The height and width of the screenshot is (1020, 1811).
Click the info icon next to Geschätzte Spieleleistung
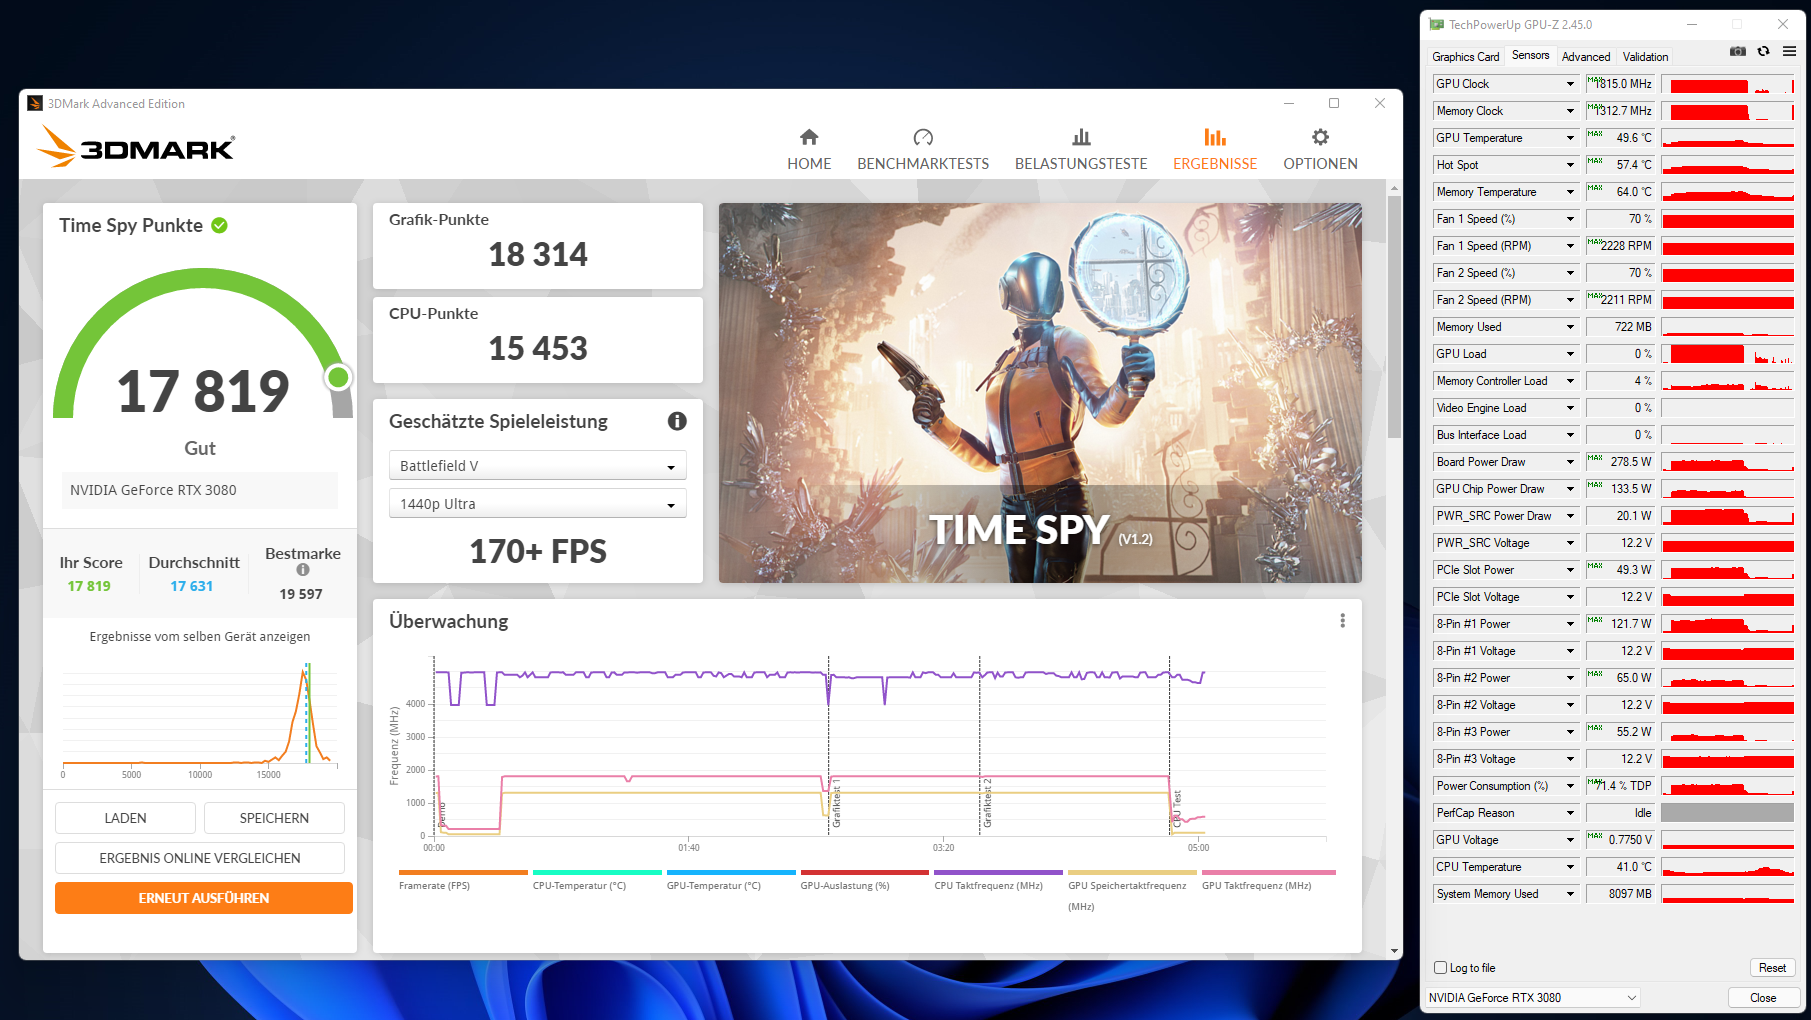click(677, 421)
